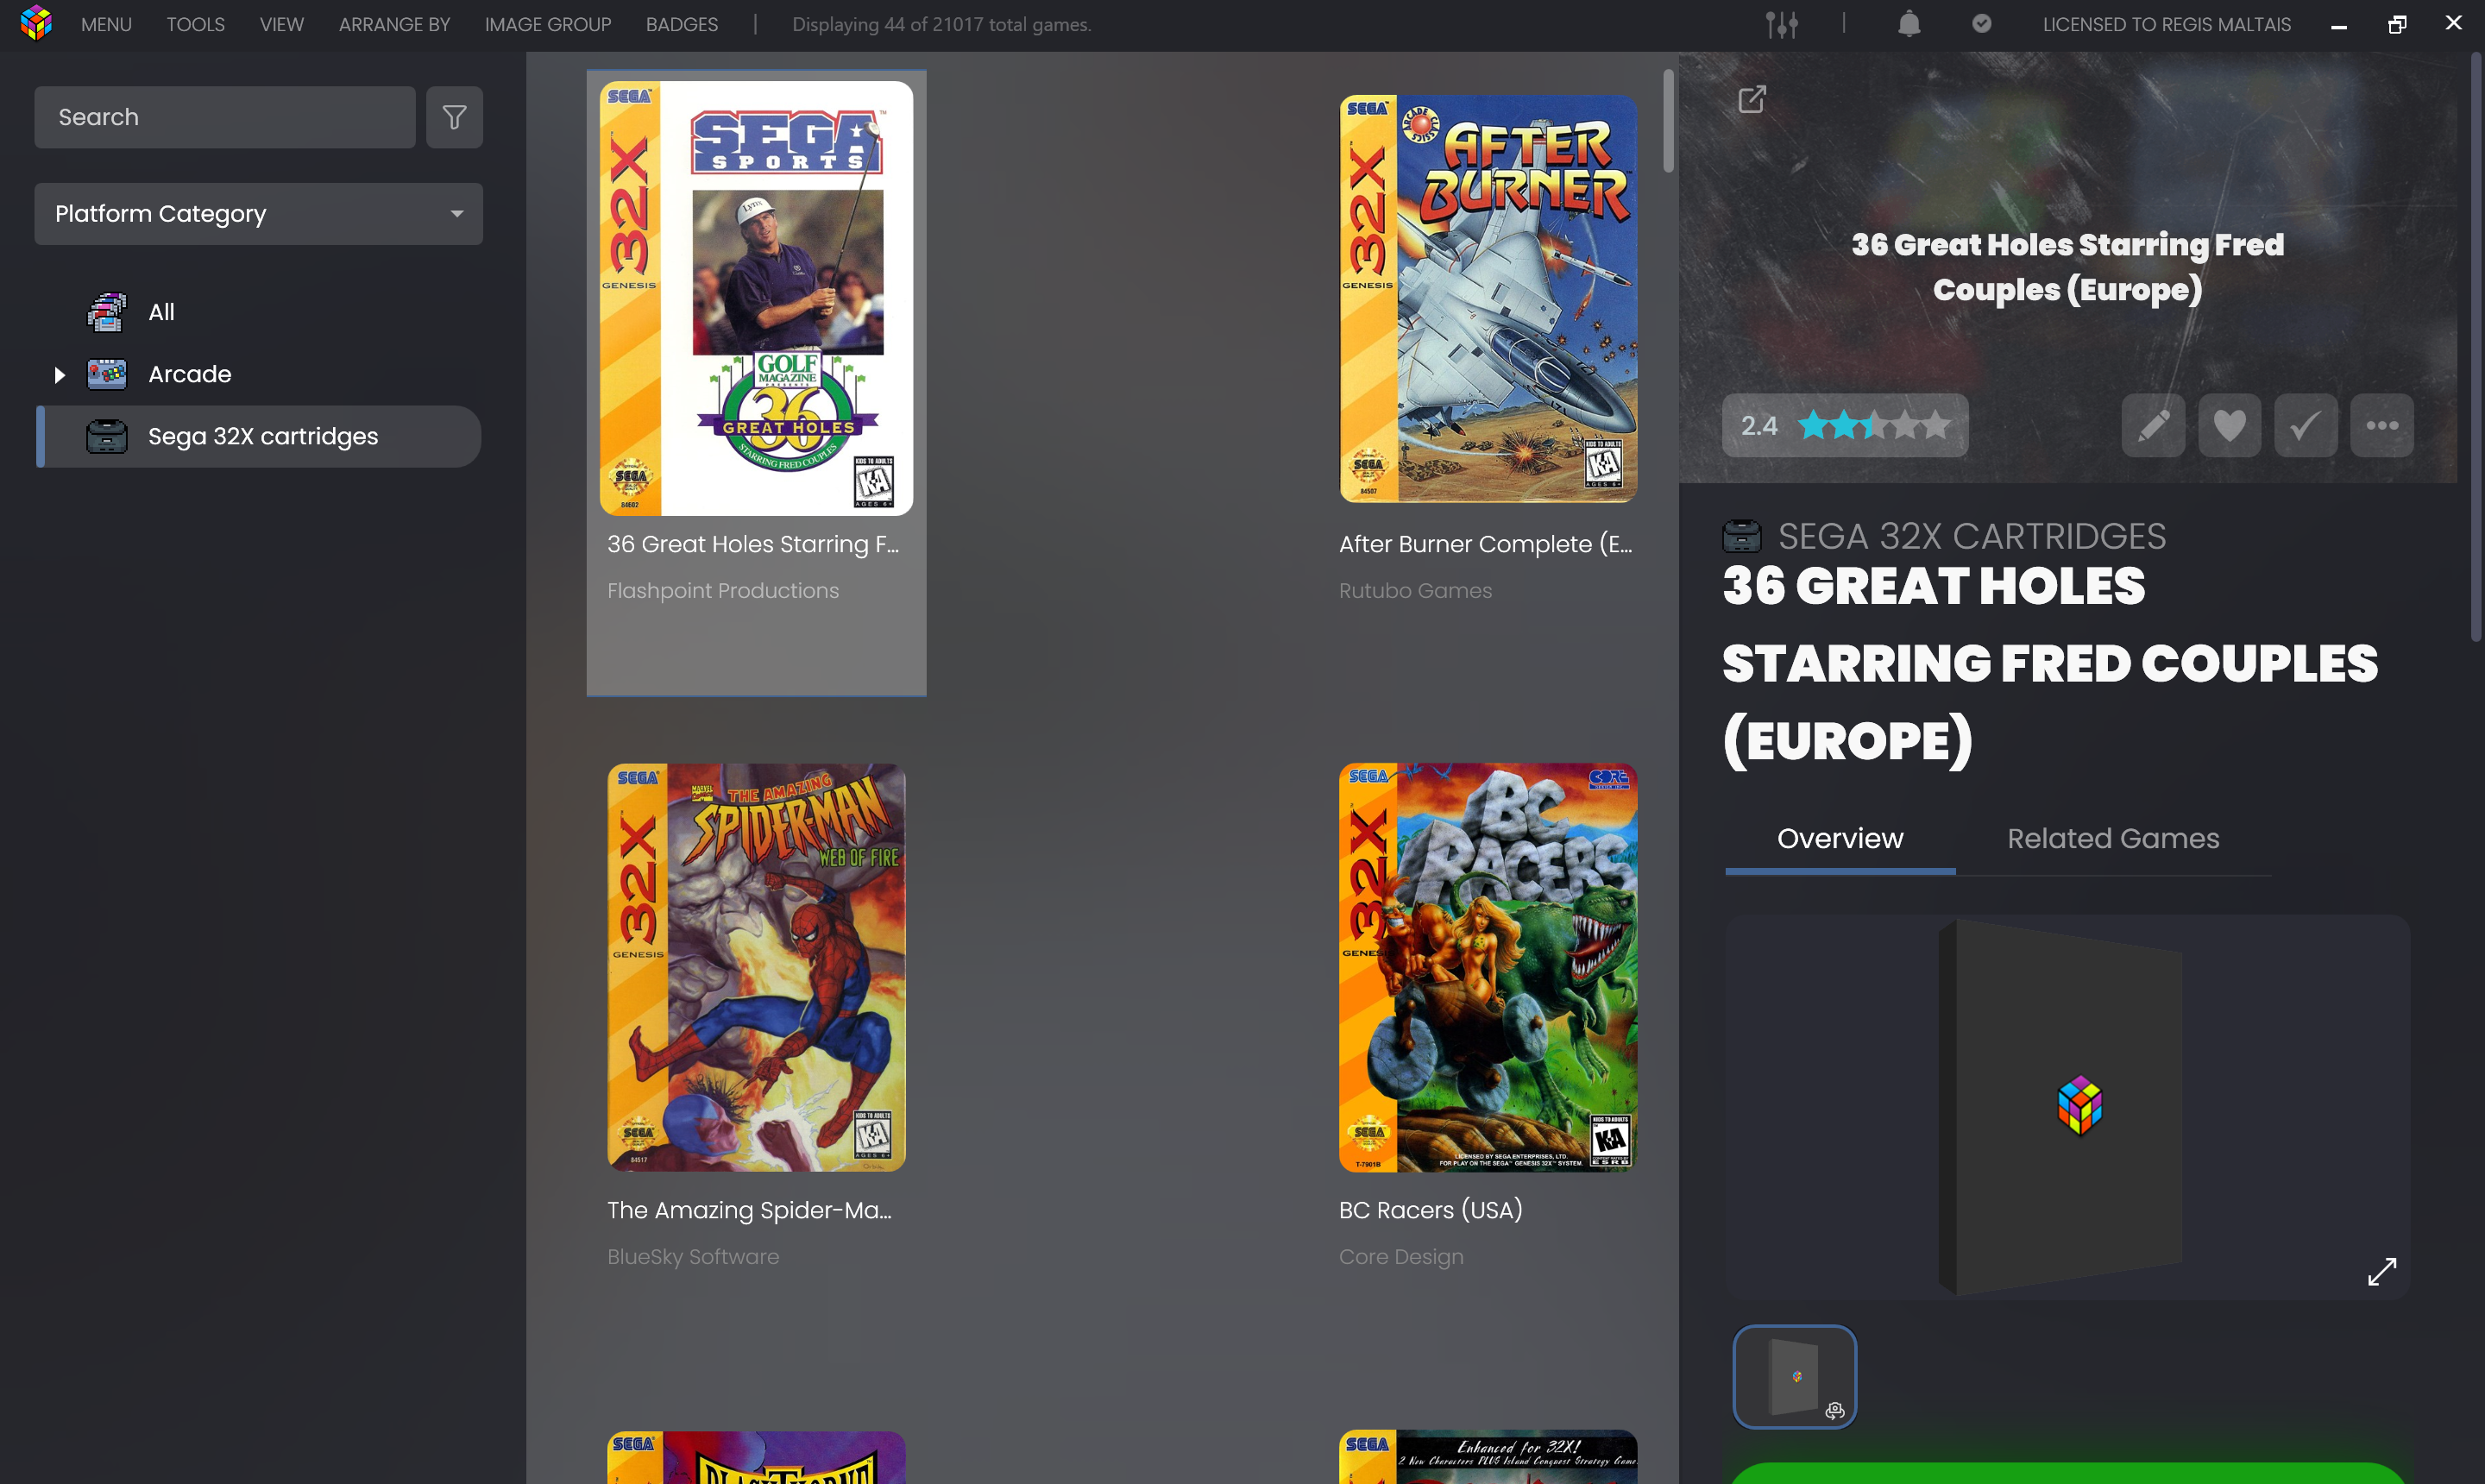Click the 'BC Racers (USA)' title
This screenshot has height=1484, width=2485.
(x=1430, y=1210)
